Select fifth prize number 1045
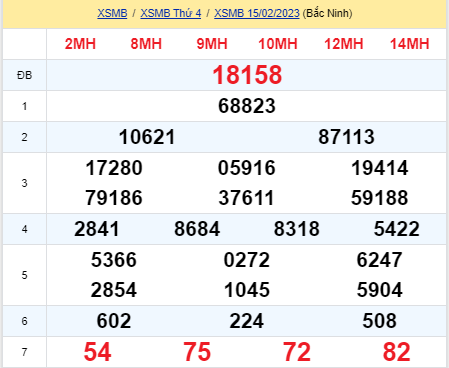449x368 pixels. click(x=247, y=290)
